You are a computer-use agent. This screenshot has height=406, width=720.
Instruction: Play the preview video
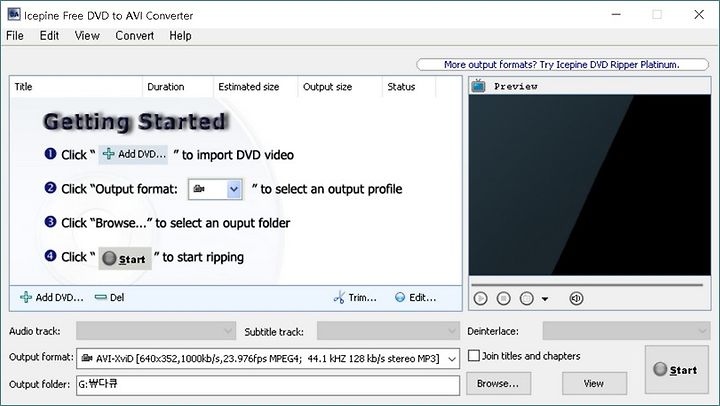[x=480, y=299]
